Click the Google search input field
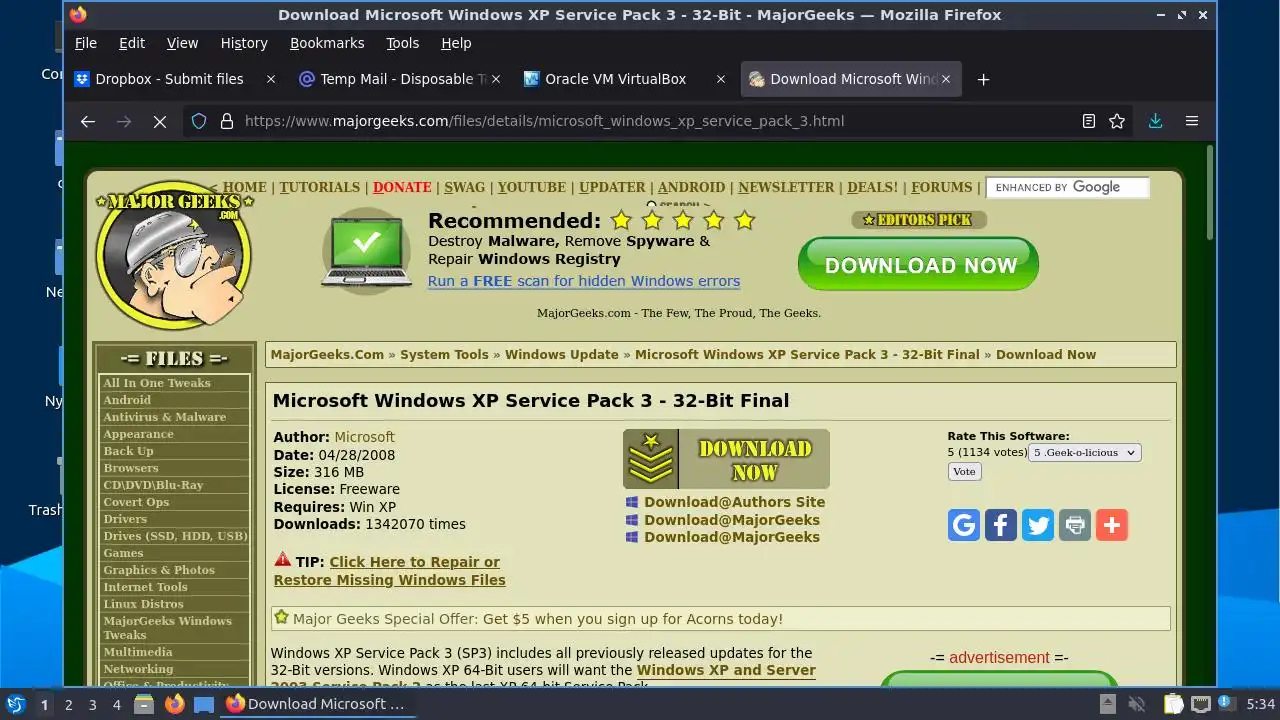1280x720 pixels. [x=1067, y=187]
